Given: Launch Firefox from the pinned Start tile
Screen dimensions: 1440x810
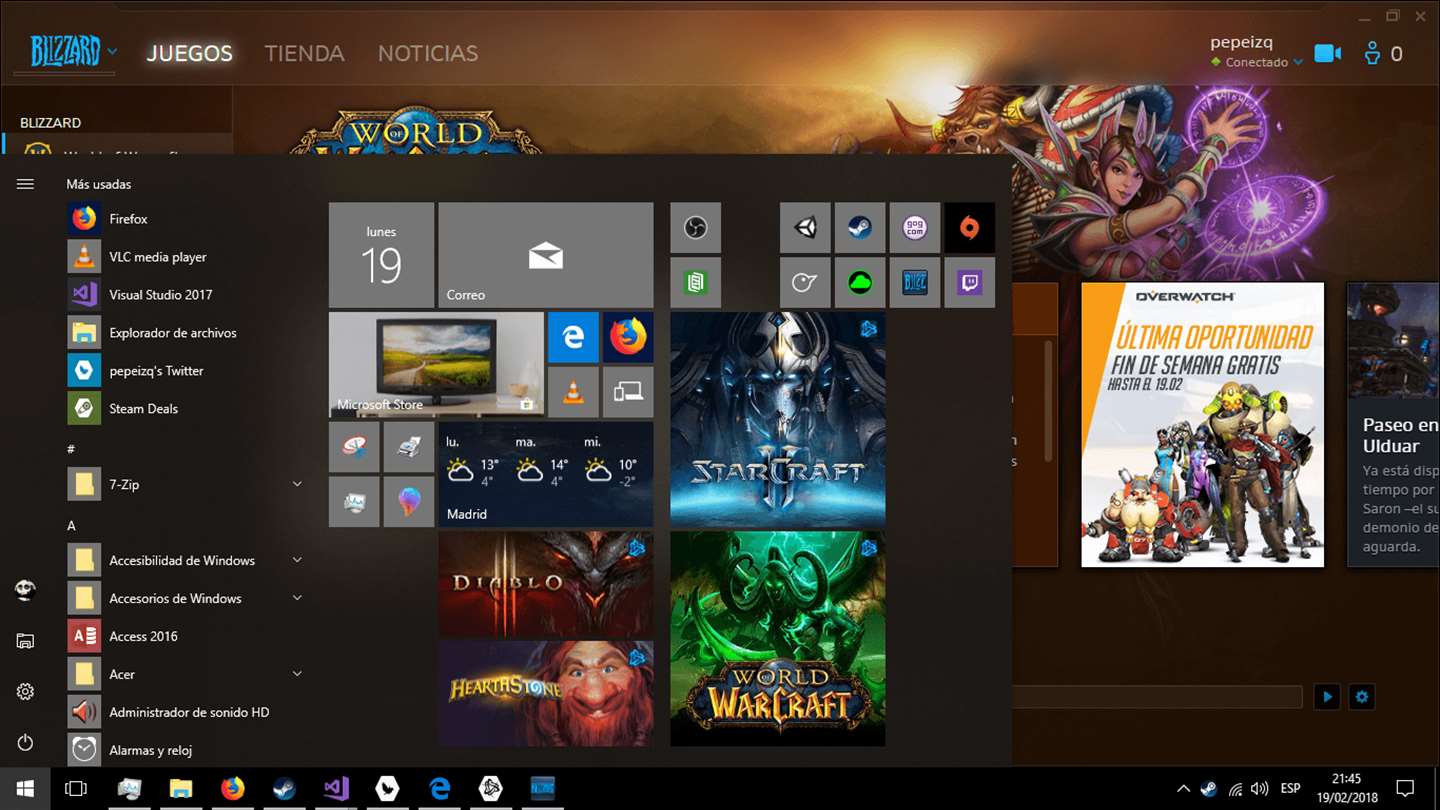Looking at the screenshot, I should tap(628, 337).
